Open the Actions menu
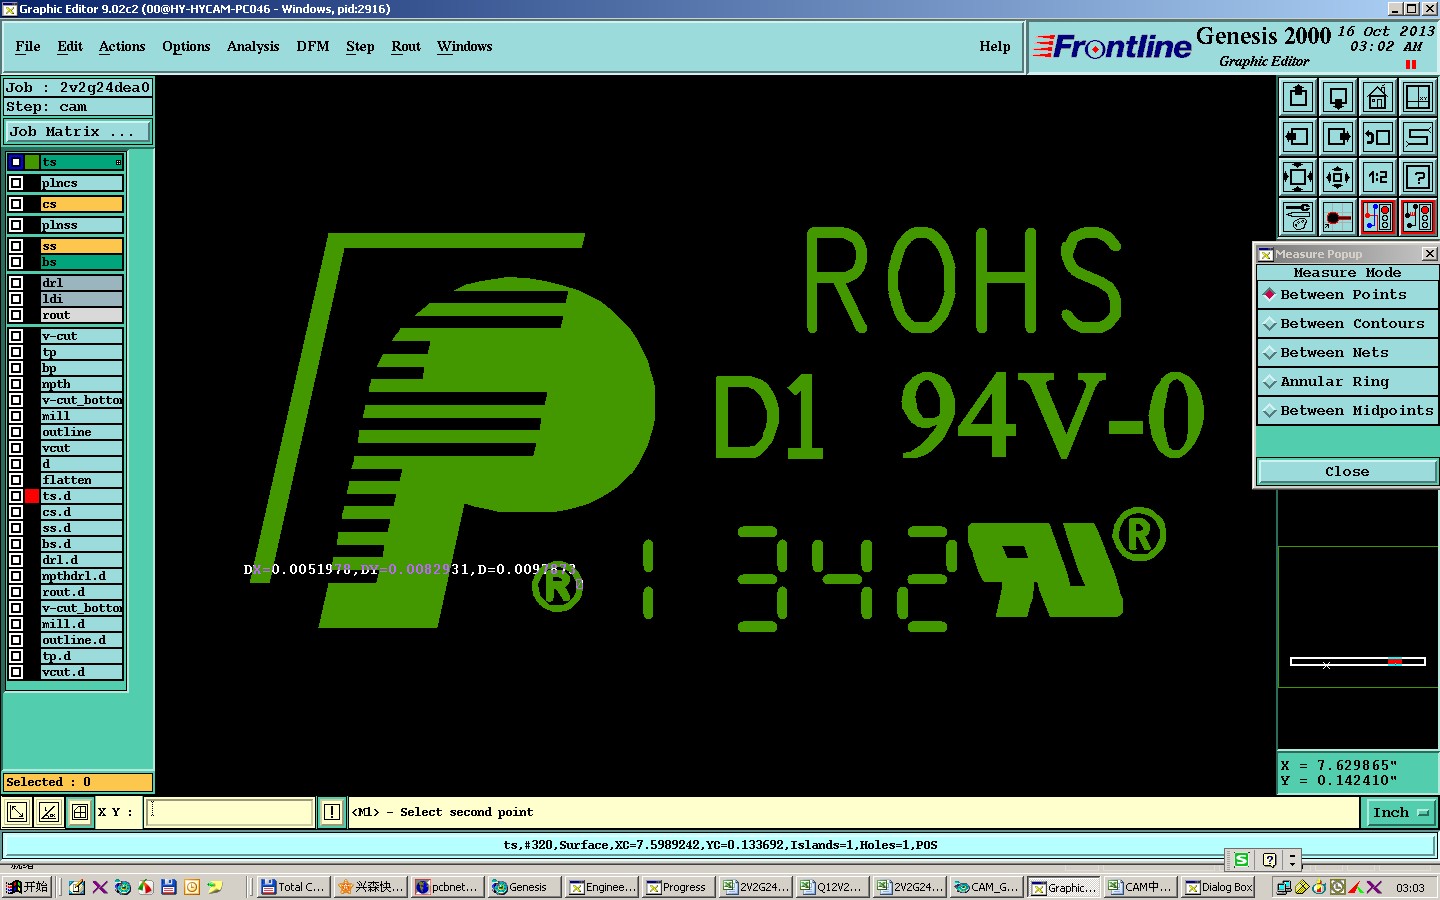The width and height of the screenshot is (1440, 900). pos(122,47)
